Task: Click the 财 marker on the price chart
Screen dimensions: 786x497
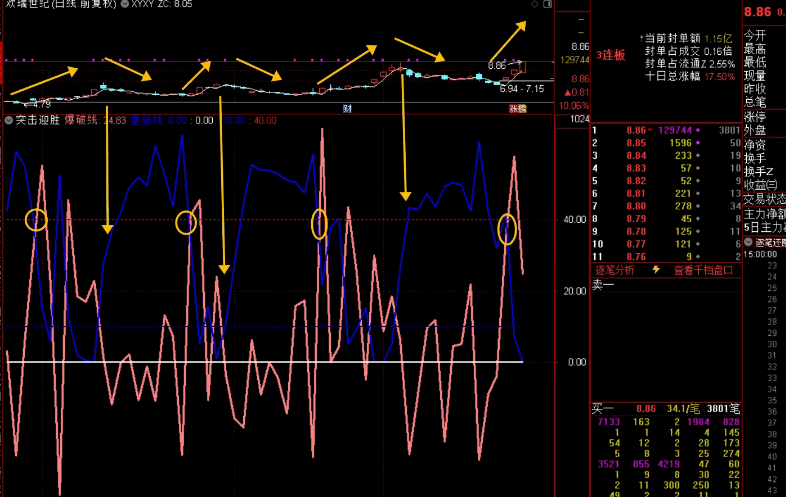Action: pos(347,107)
